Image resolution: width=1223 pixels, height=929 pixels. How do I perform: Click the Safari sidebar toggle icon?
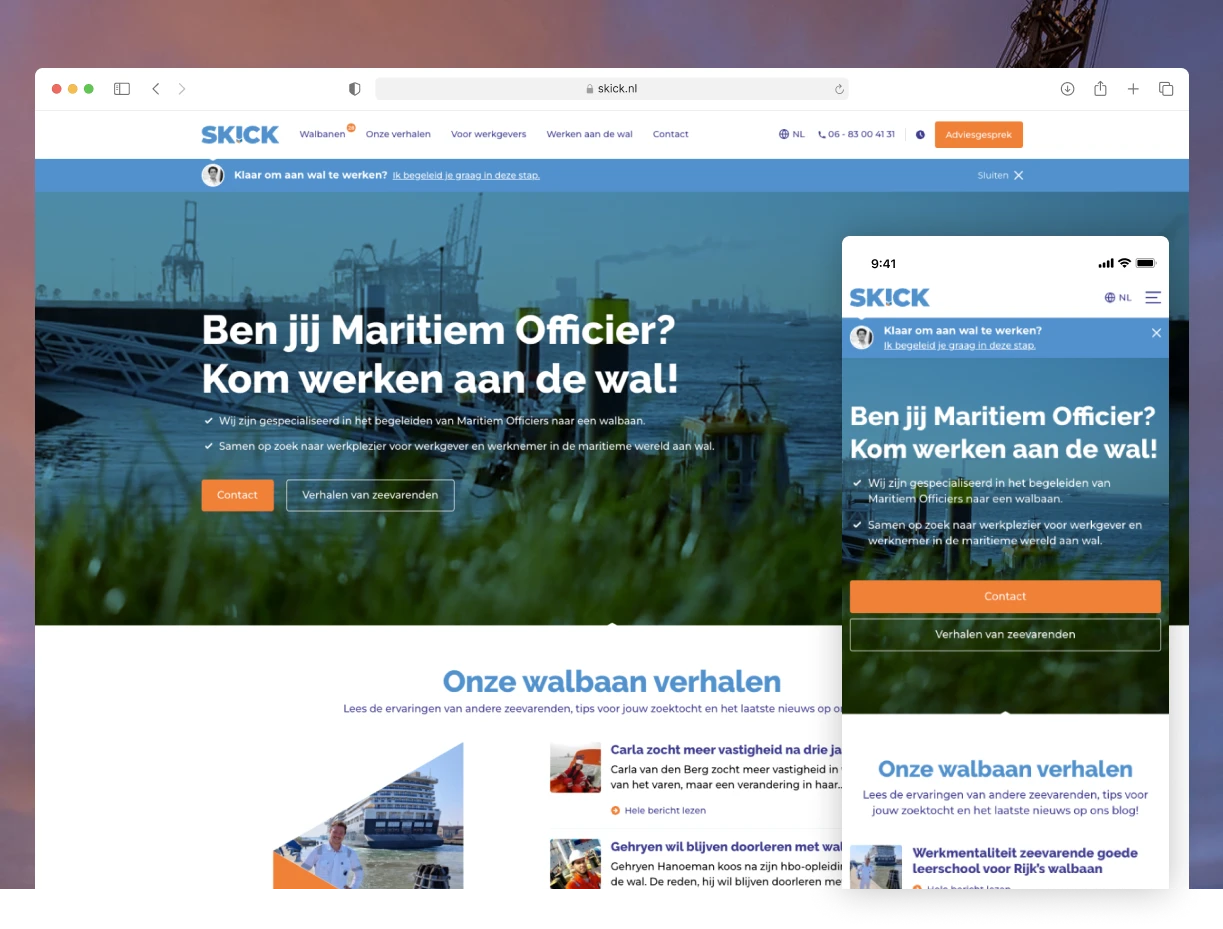click(122, 89)
